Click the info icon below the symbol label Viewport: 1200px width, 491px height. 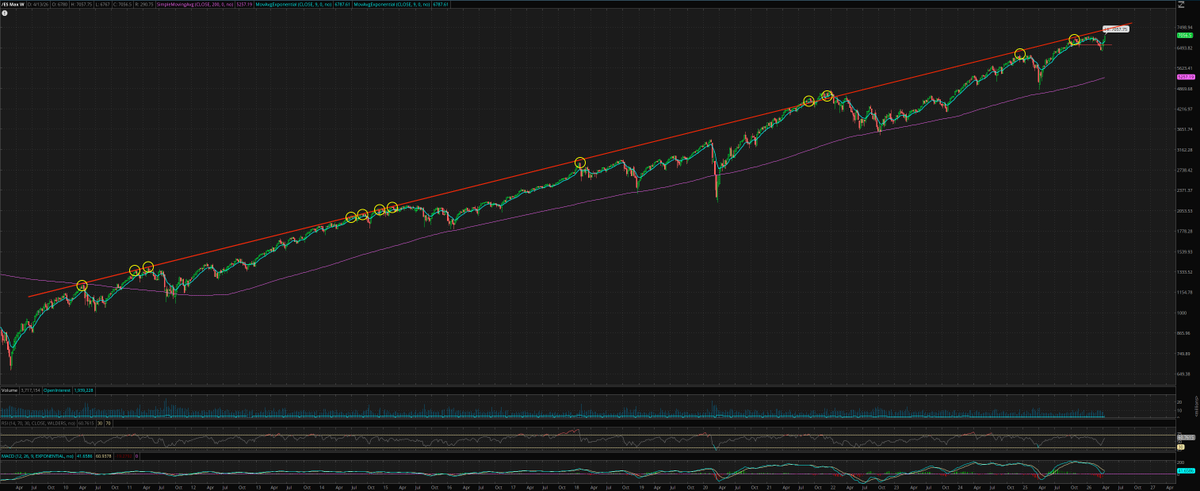tap(5, 13)
